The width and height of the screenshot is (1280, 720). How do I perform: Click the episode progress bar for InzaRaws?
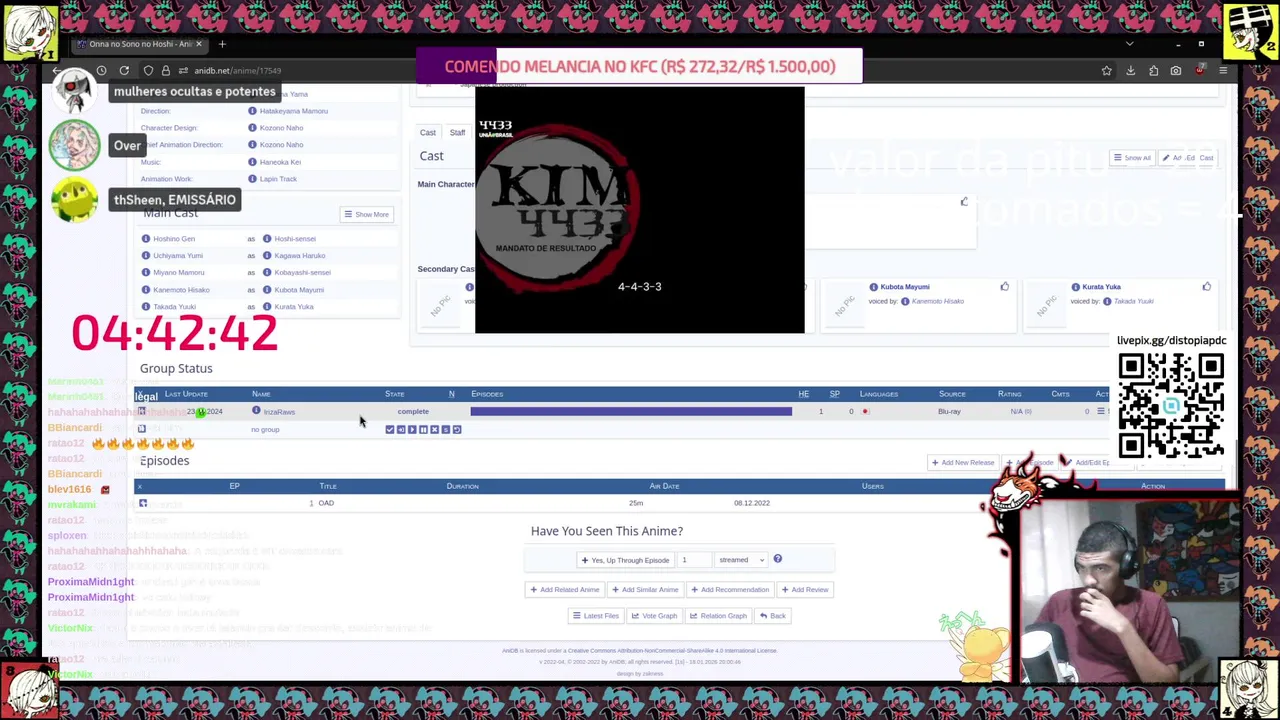pyautogui.click(x=631, y=411)
